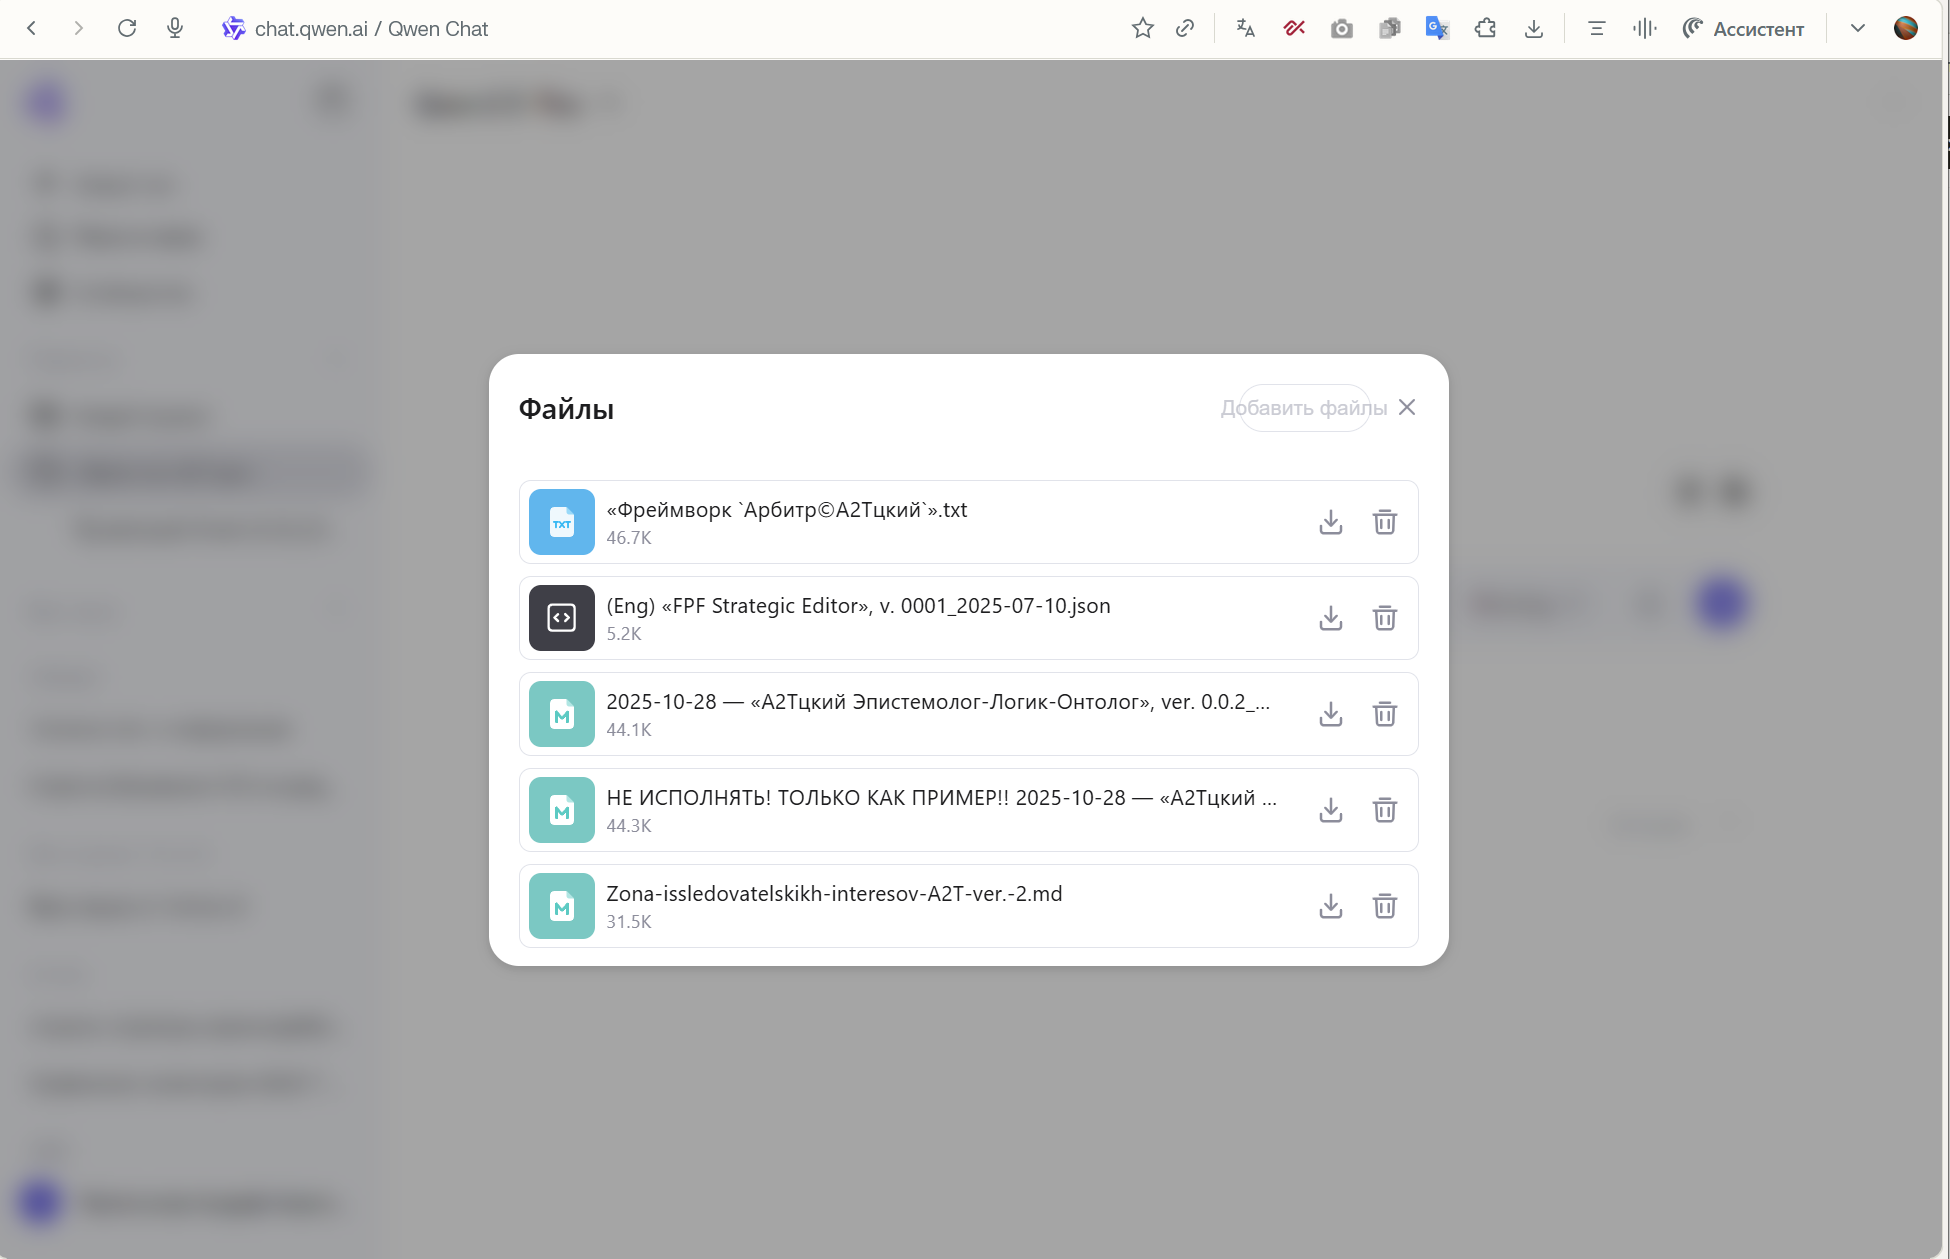
Task: Open browser translate page icon
Action: point(1245,29)
